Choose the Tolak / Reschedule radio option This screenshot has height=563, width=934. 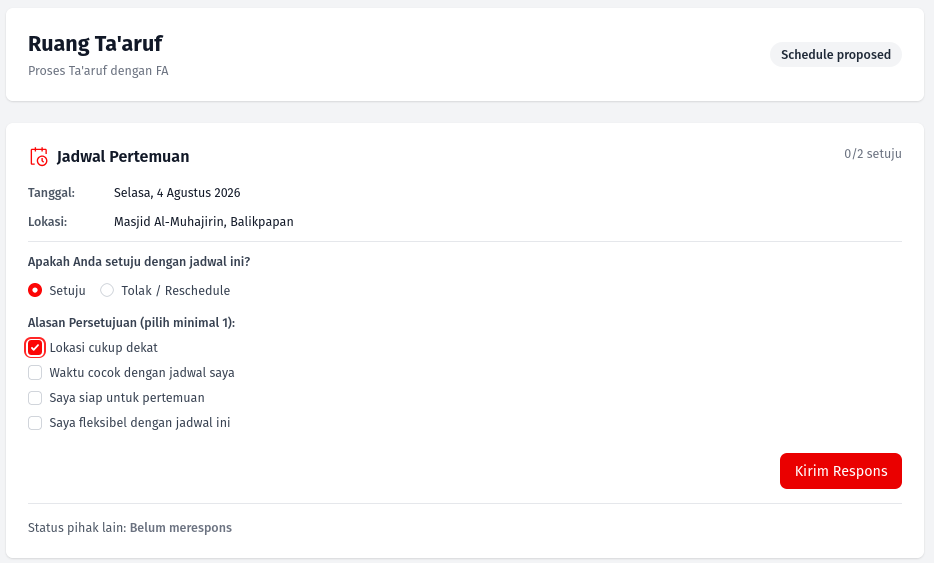pyautogui.click(x=107, y=290)
